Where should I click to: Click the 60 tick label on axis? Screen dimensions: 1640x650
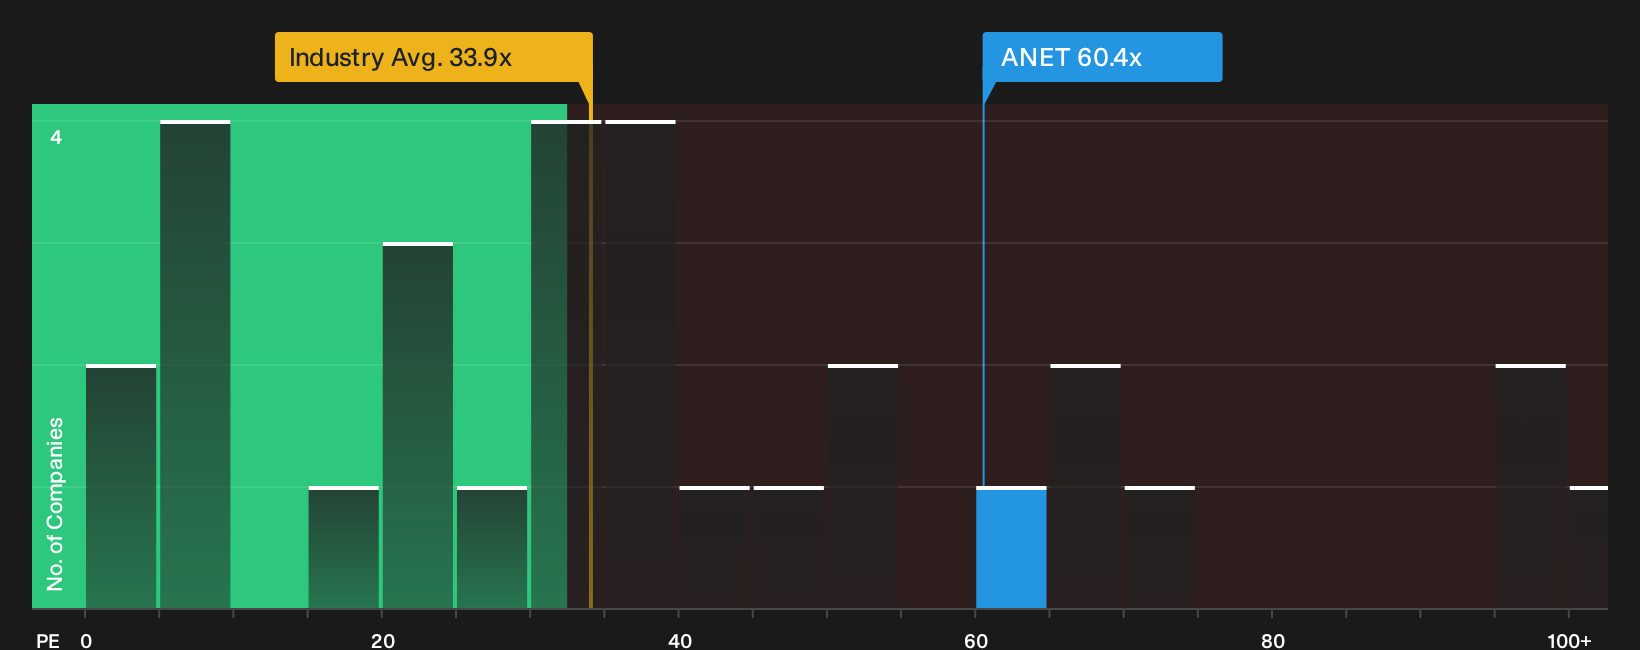(x=976, y=640)
